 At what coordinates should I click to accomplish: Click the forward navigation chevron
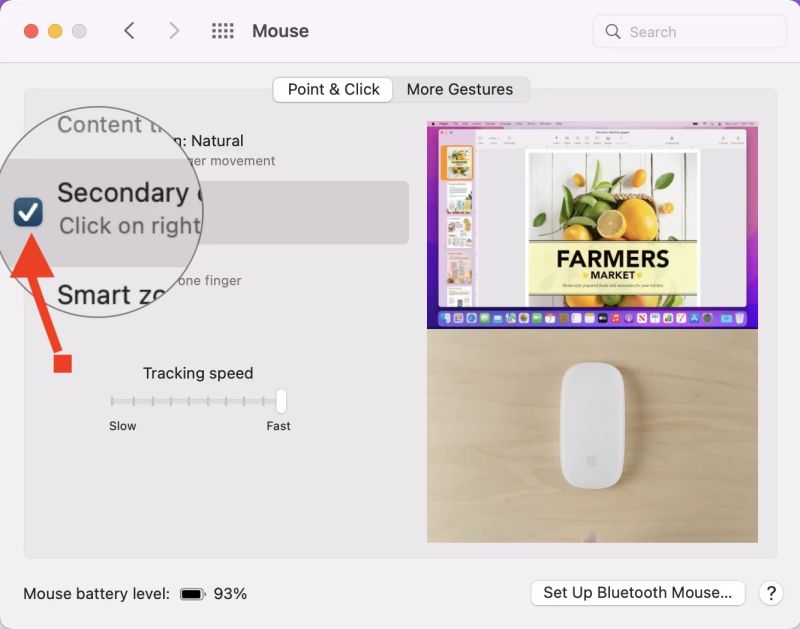tap(174, 31)
